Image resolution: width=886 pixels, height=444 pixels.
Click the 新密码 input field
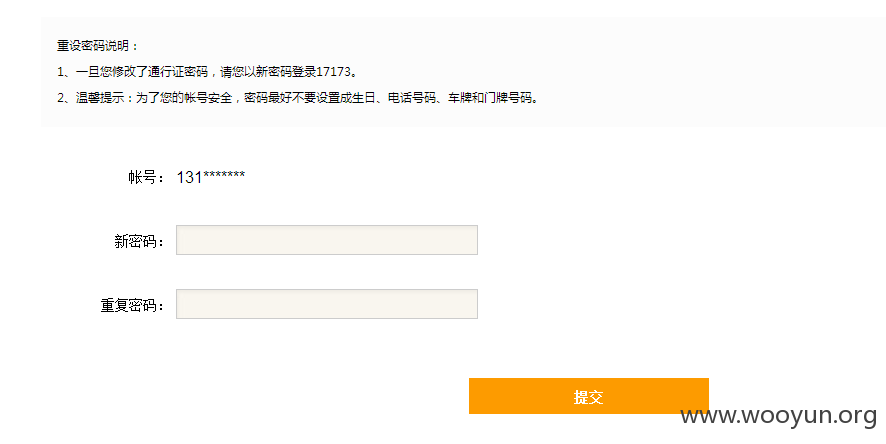(327, 240)
